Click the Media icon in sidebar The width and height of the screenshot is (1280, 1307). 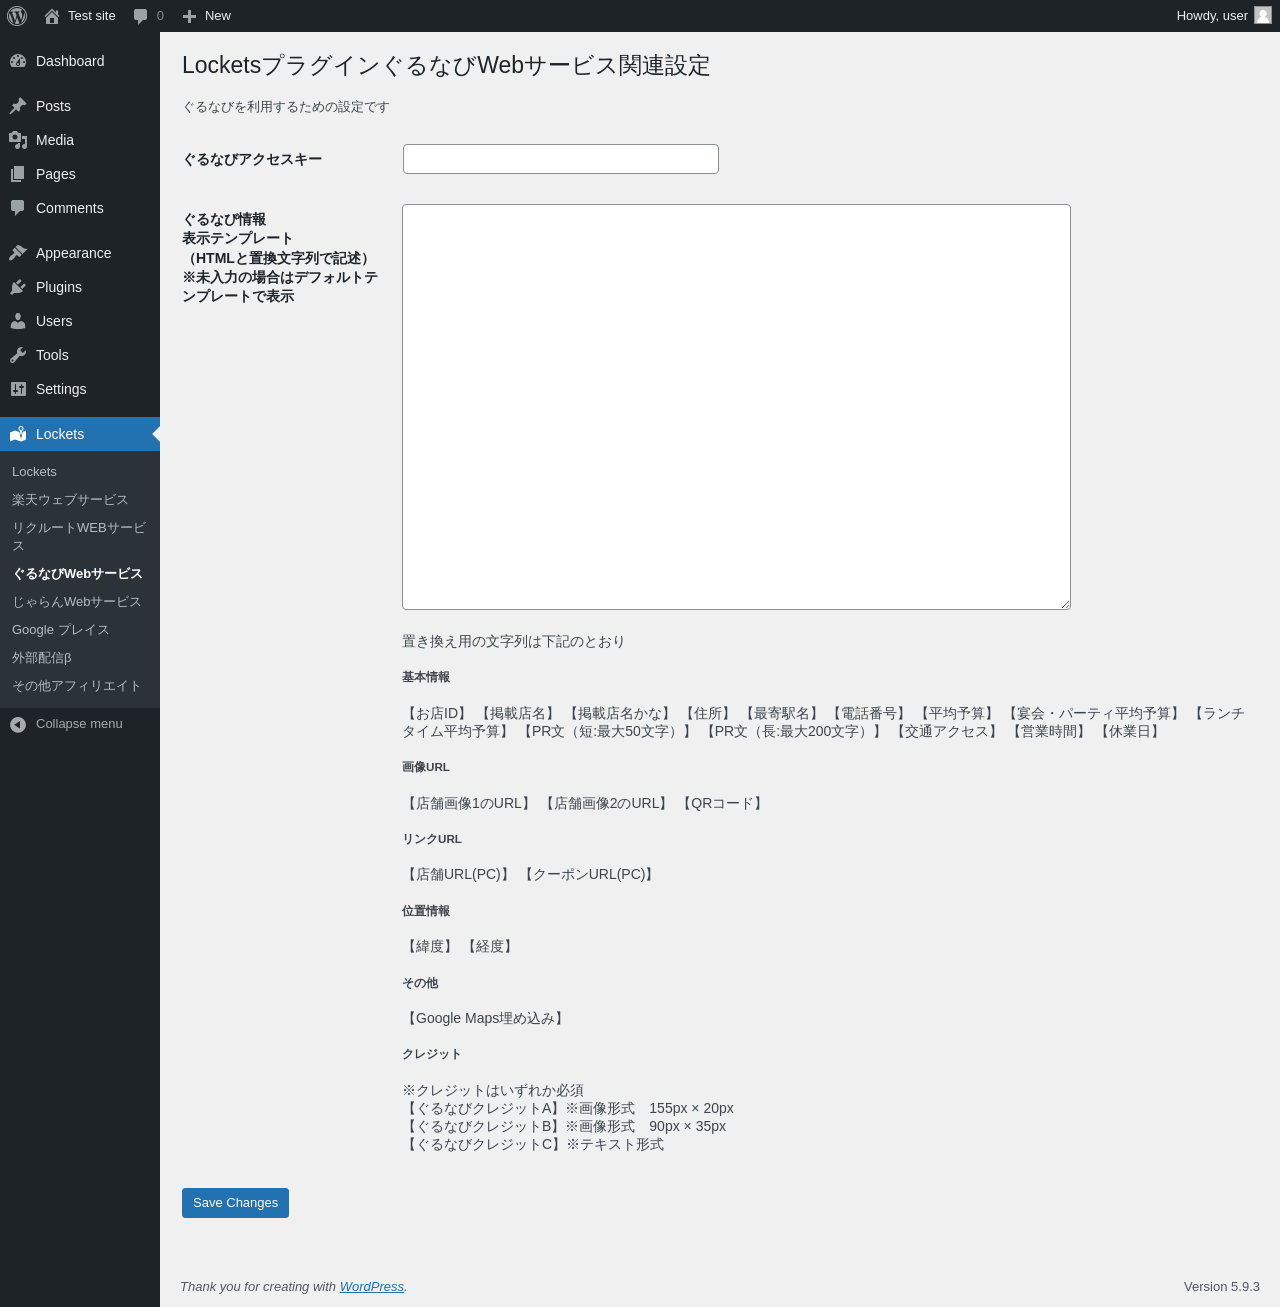point(18,140)
